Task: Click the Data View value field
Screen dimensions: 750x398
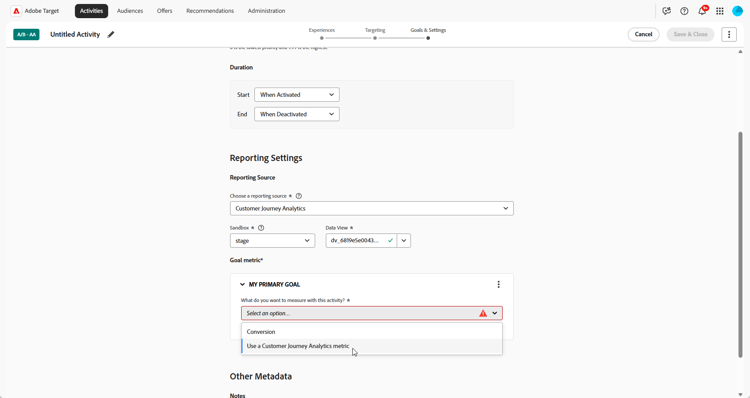Action: (361, 241)
